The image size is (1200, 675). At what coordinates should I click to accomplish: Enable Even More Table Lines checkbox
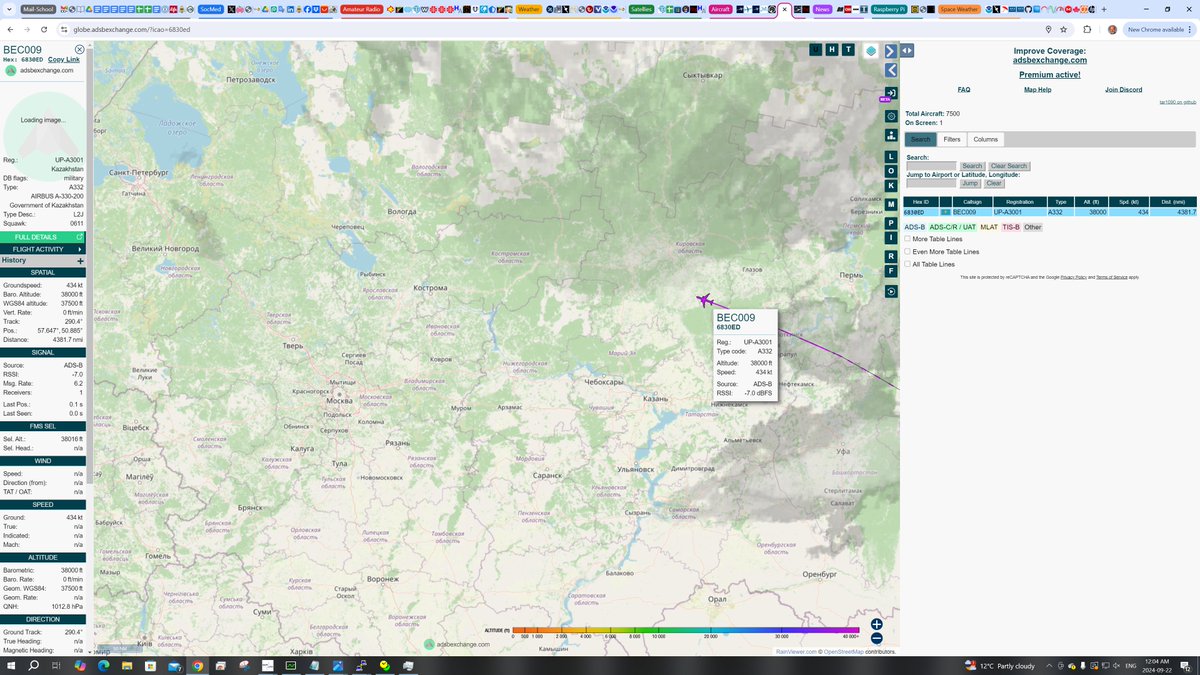pos(908,252)
